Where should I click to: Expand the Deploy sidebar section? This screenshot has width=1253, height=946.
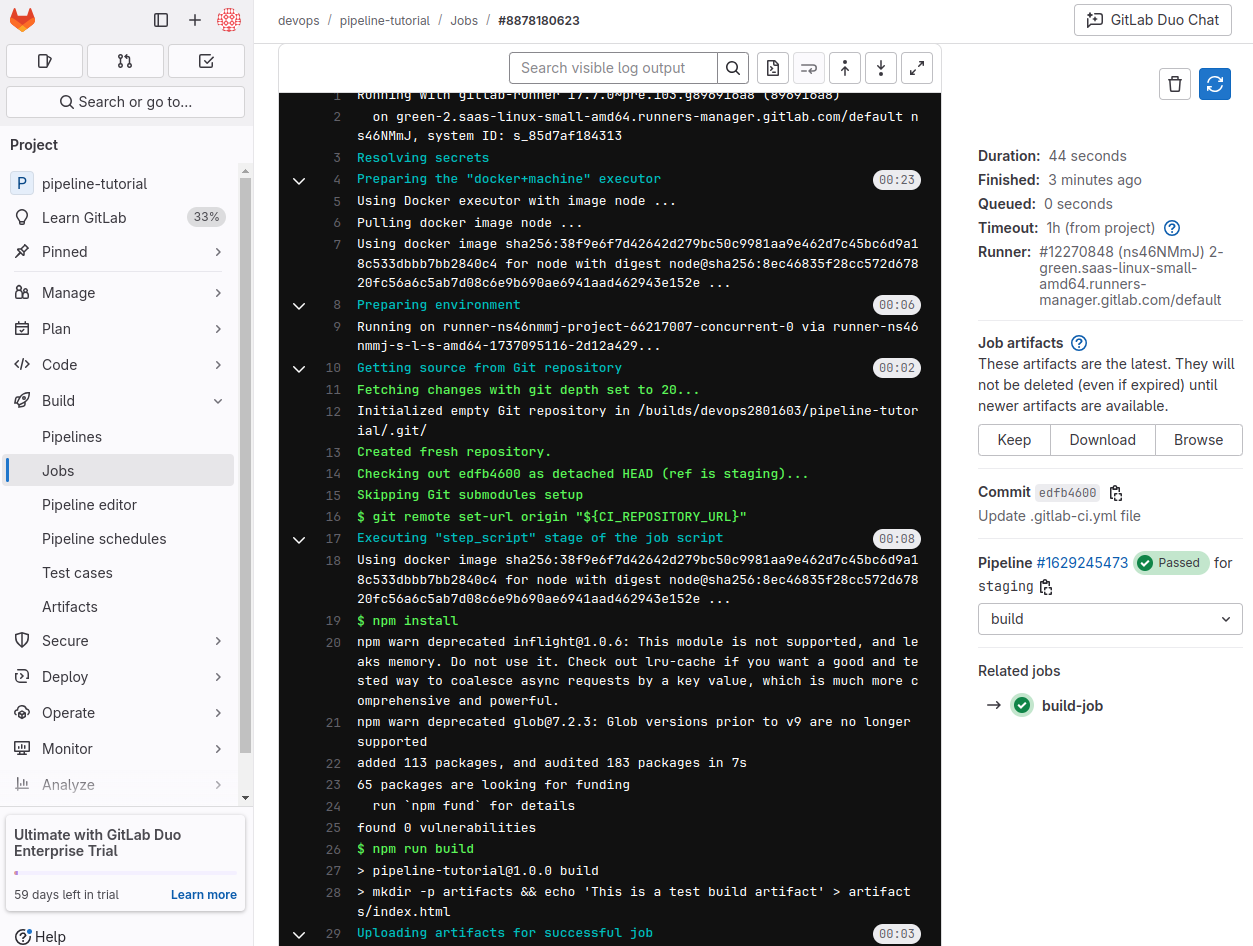pos(120,677)
